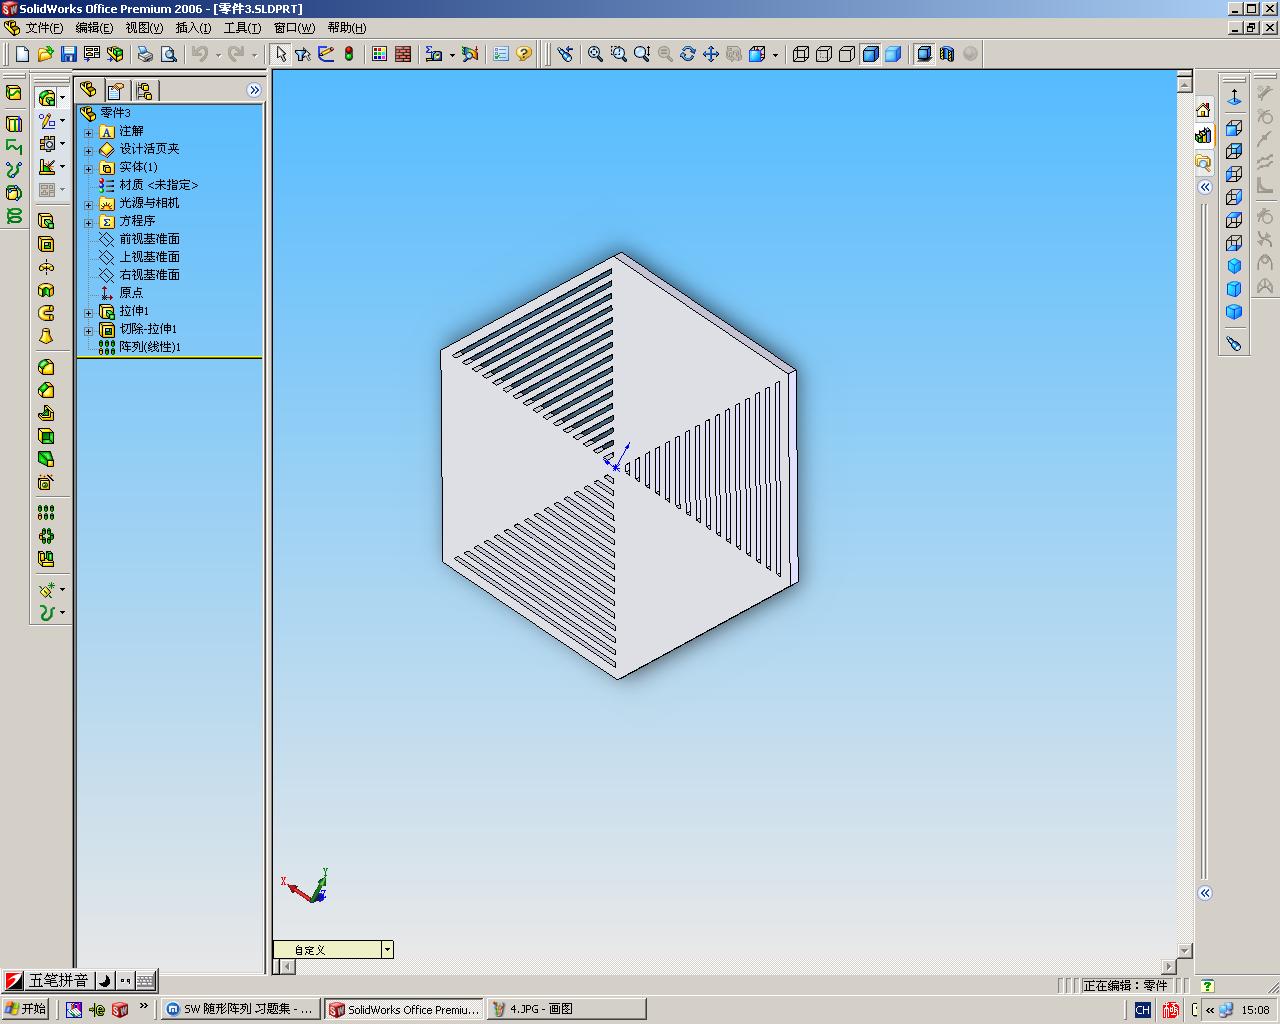Image resolution: width=1280 pixels, height=1024 pixels.
Task: Activate the Select arrow cursor tool
Action: [x=281, y=54]
